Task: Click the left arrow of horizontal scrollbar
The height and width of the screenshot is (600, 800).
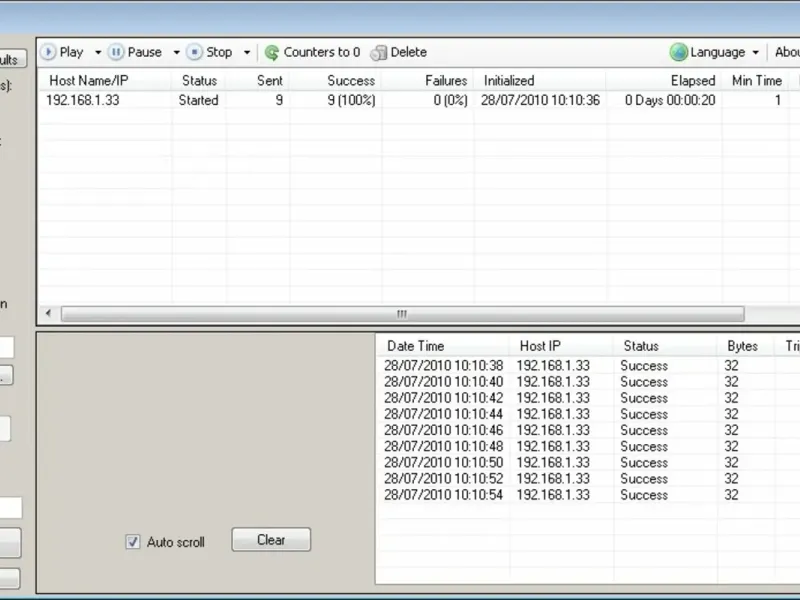Action: tap(48, 313)
